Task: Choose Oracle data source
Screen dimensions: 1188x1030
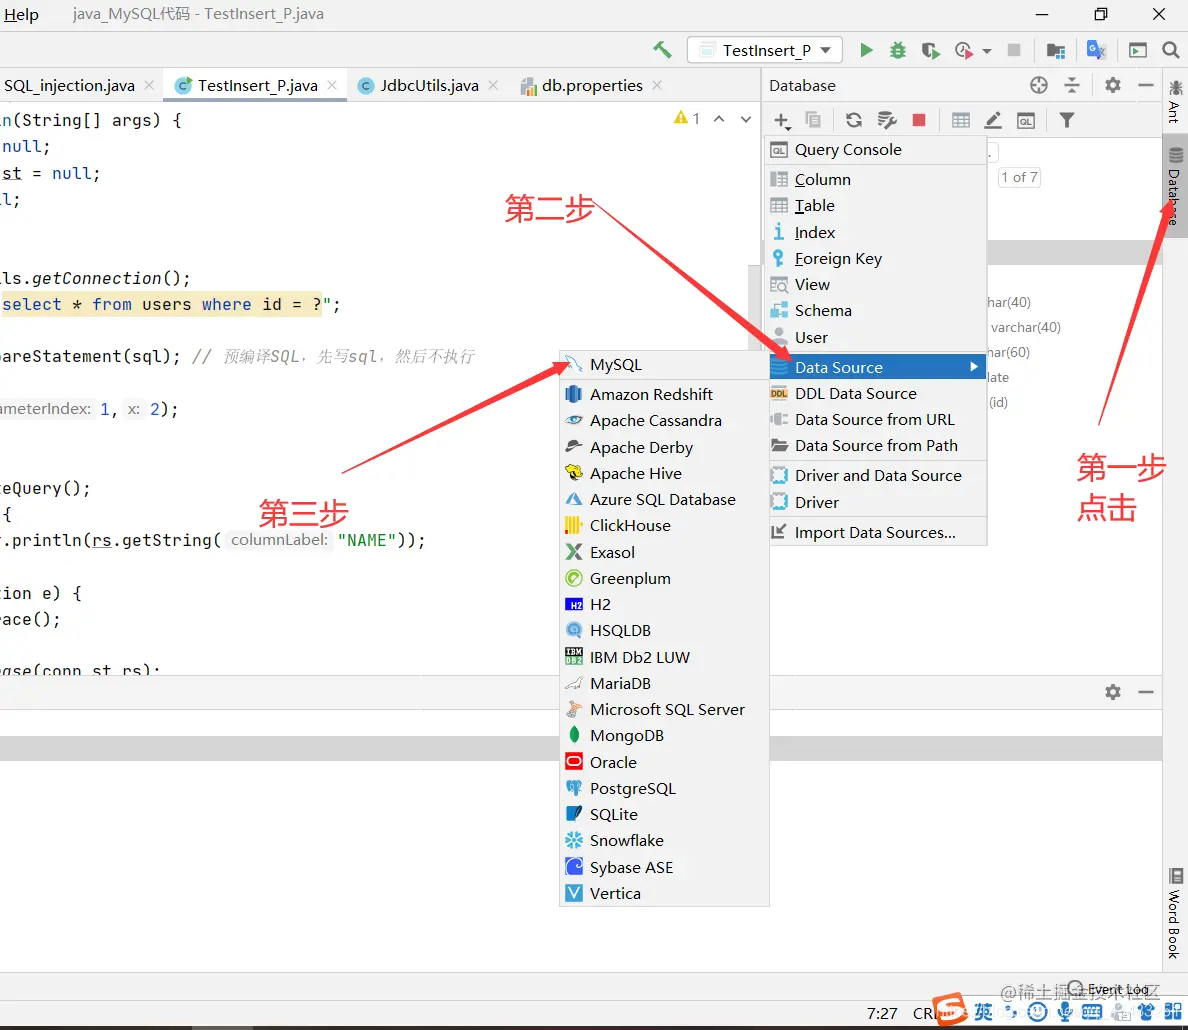Action: click(664, 762)
